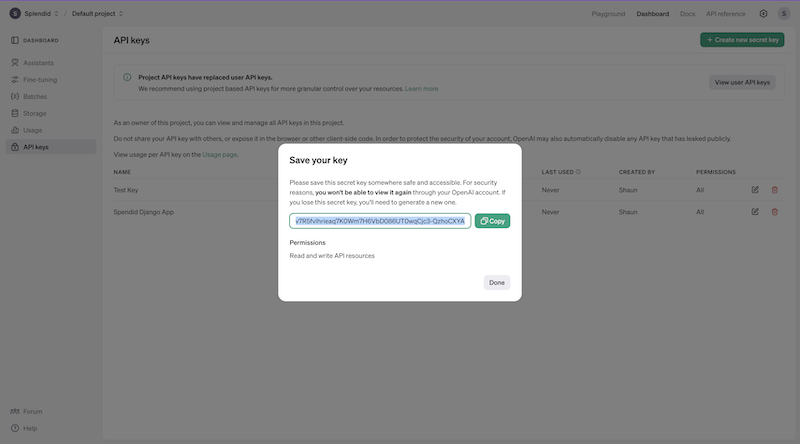Open the Dashboard tab in header
800x444 pixels.
653,14
